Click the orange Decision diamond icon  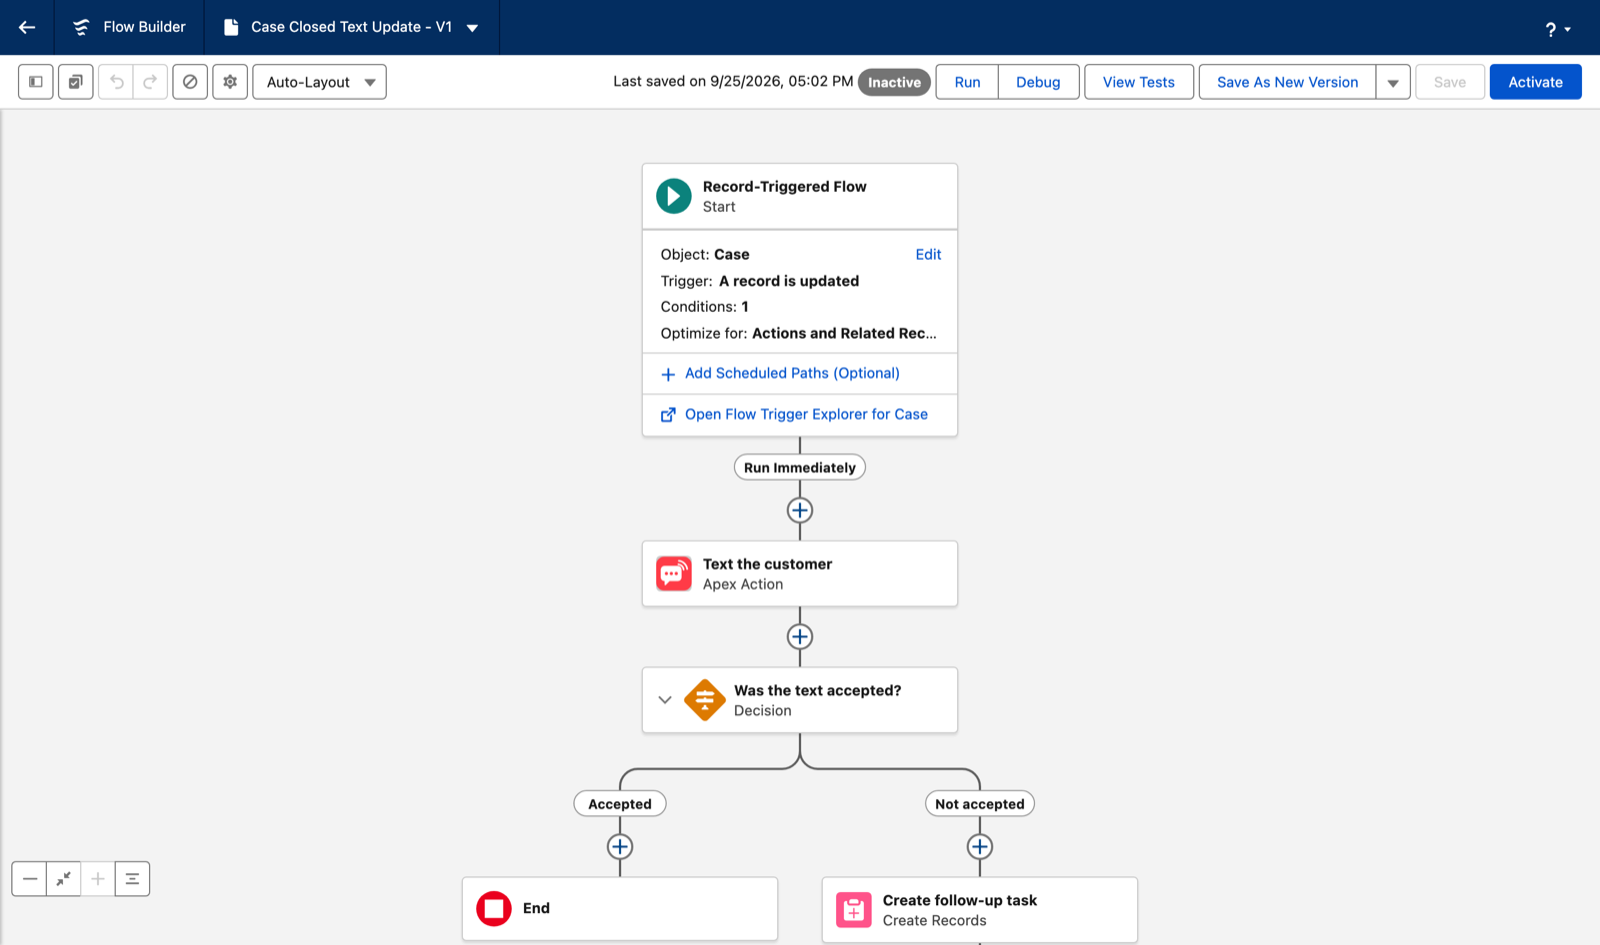pyautogui.click(x=705, y=700)
